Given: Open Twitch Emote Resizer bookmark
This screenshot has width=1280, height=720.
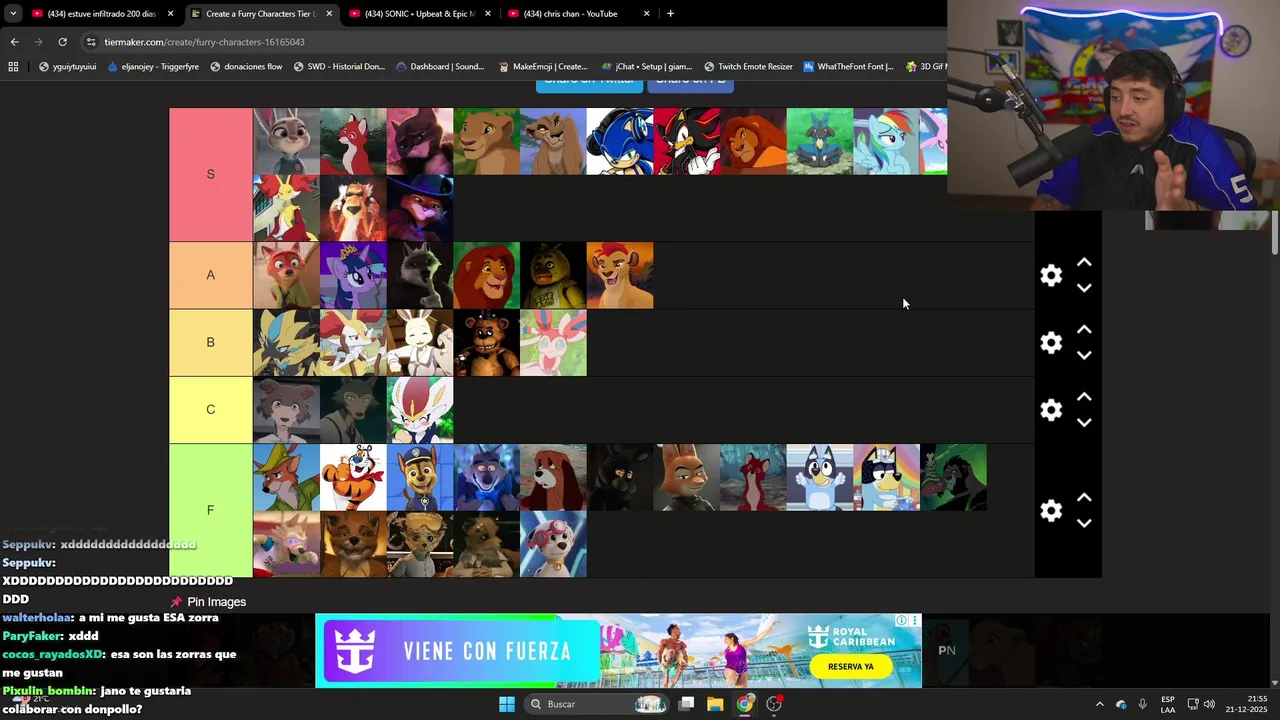Looking at the screenshot, I should (x=748, y=67).
